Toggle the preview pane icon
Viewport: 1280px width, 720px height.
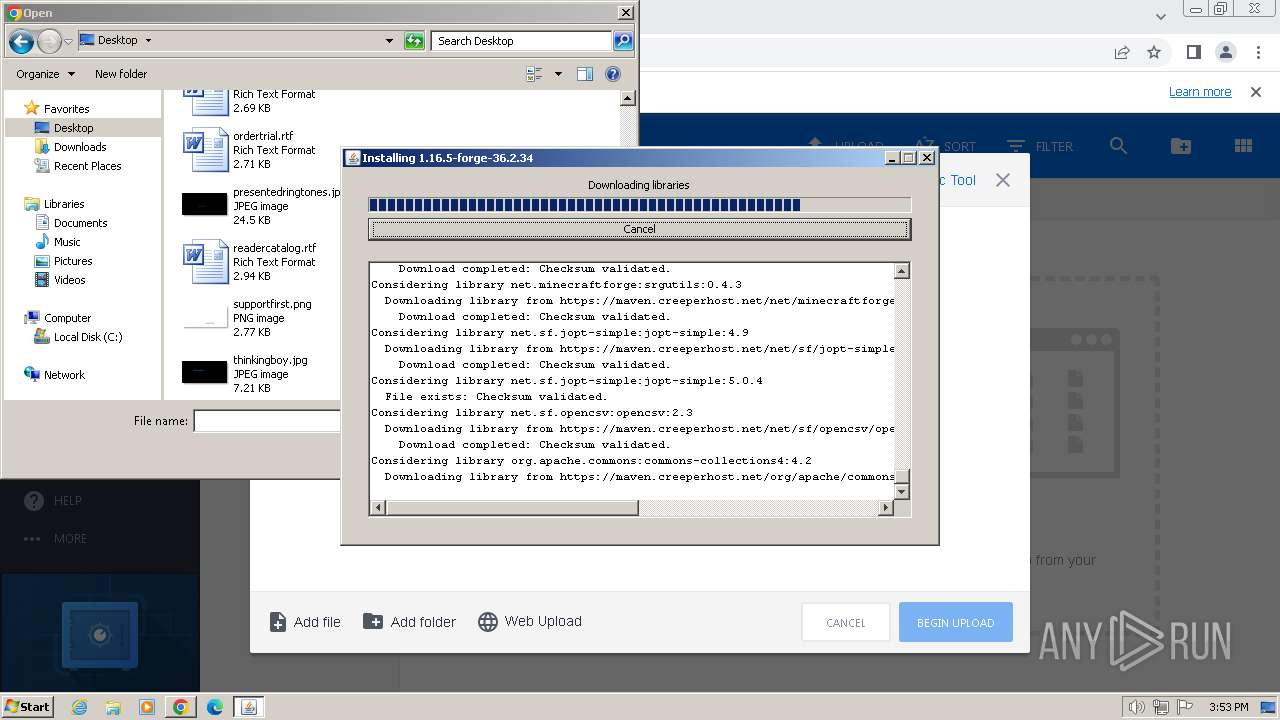click(585, 74)
